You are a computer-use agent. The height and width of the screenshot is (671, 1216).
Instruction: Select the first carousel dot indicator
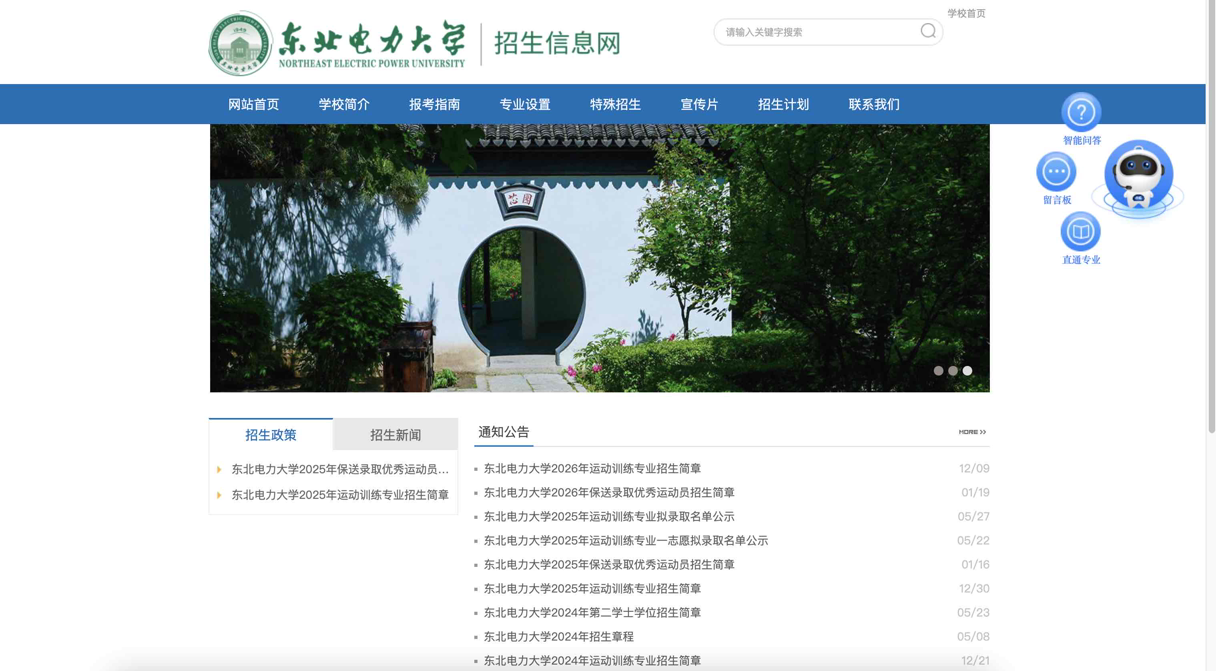pyautogui.click(x=938, y=371)
